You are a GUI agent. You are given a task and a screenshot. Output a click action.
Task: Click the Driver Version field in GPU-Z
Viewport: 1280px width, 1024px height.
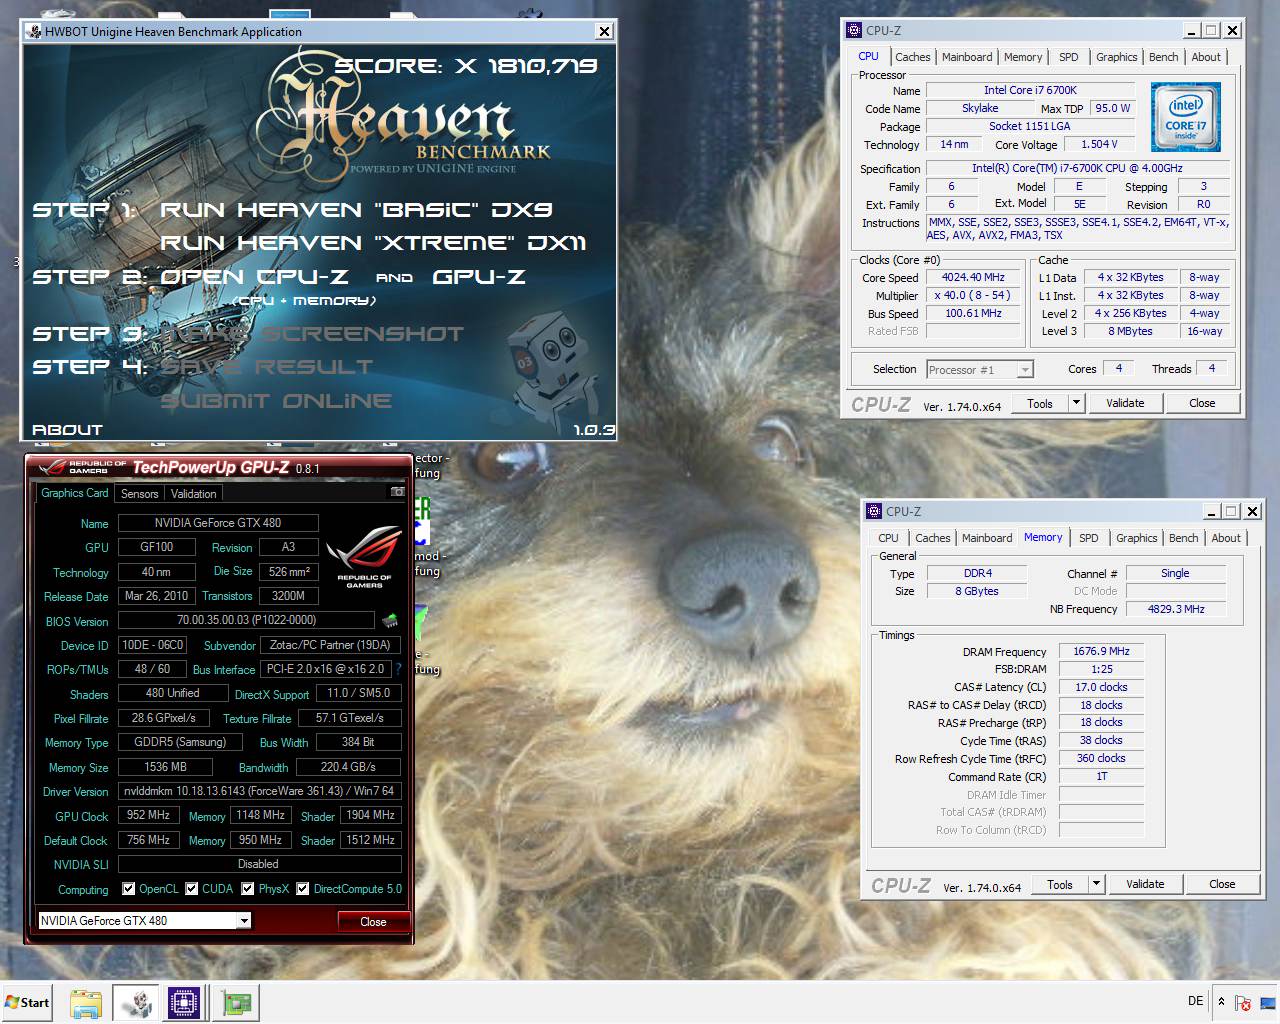(260, 791)
